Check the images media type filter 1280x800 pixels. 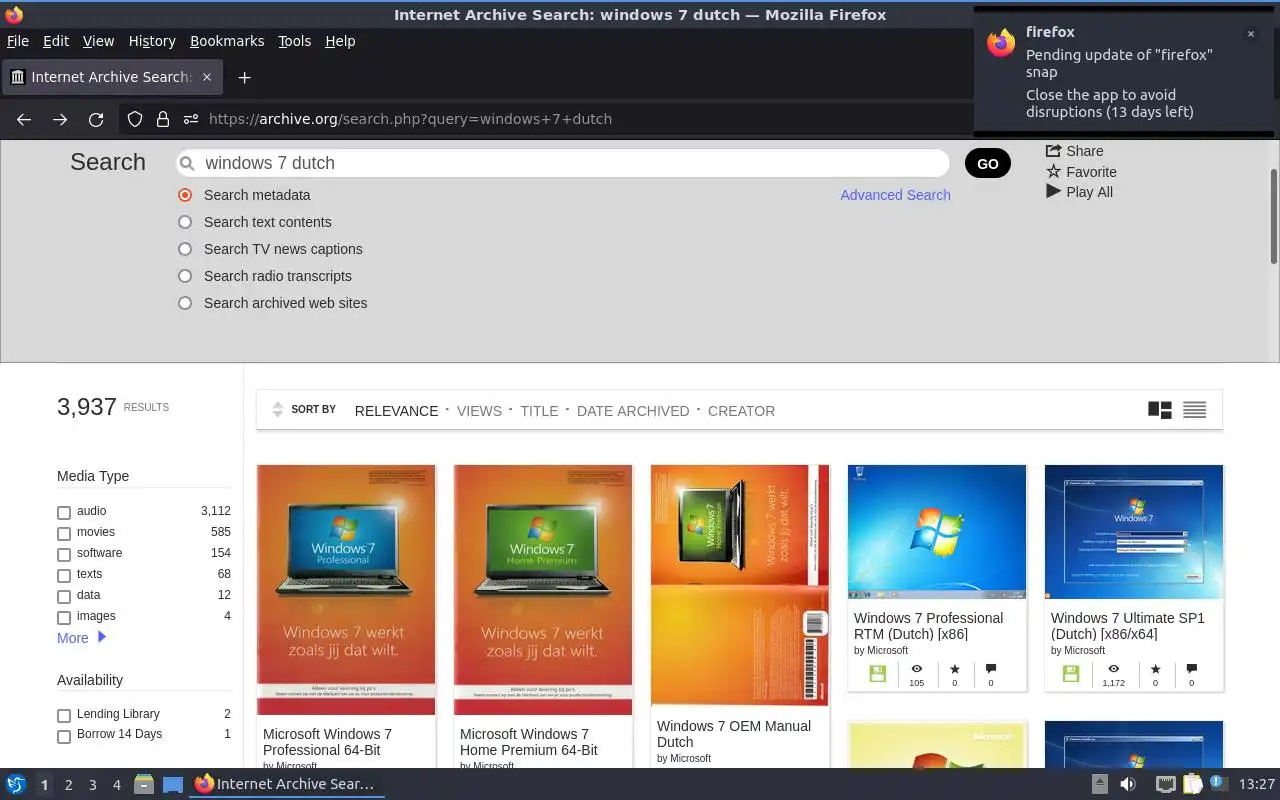point(64,617)
